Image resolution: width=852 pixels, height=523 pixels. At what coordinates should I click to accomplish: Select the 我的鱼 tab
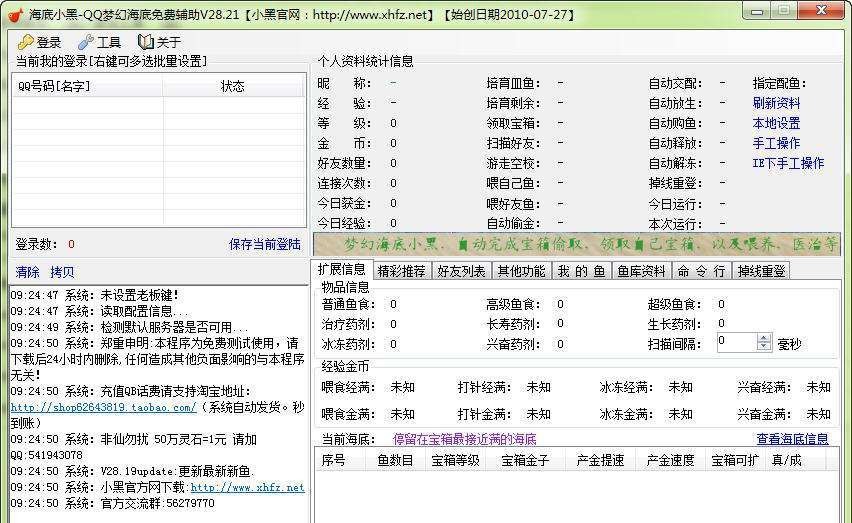coord(581,270)
